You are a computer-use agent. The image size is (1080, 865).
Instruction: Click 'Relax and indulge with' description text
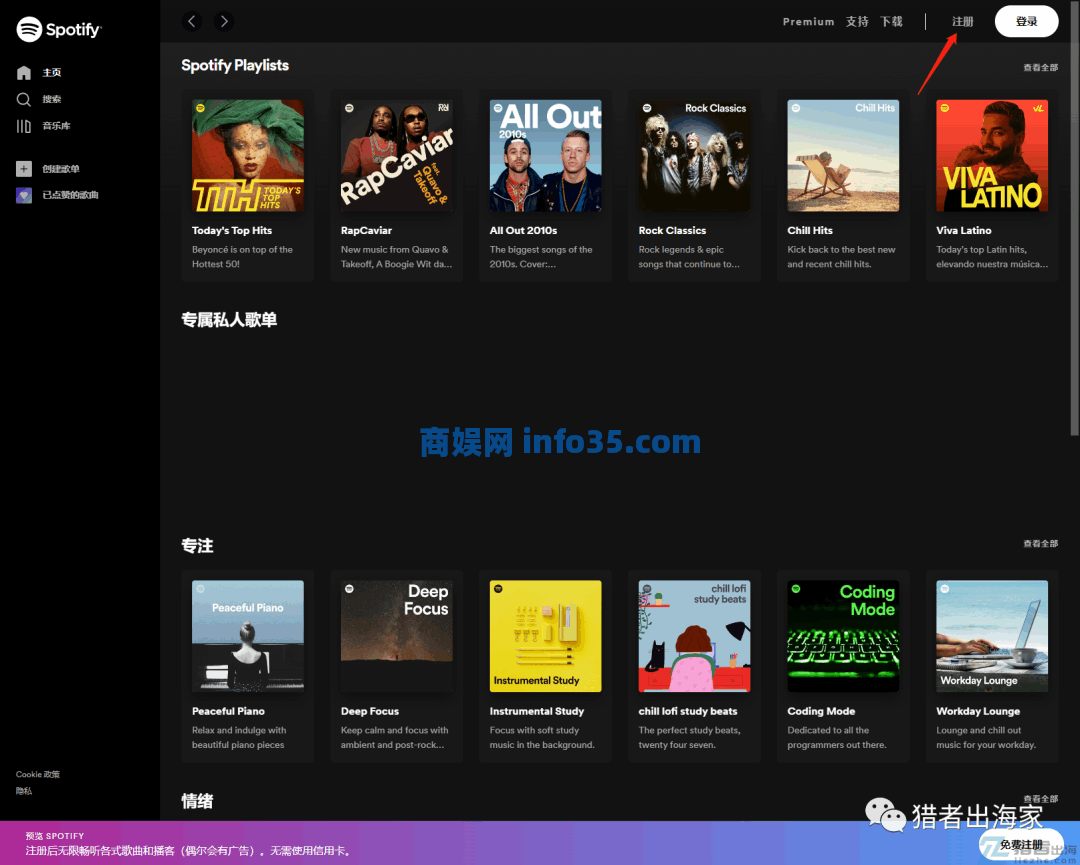239,731
